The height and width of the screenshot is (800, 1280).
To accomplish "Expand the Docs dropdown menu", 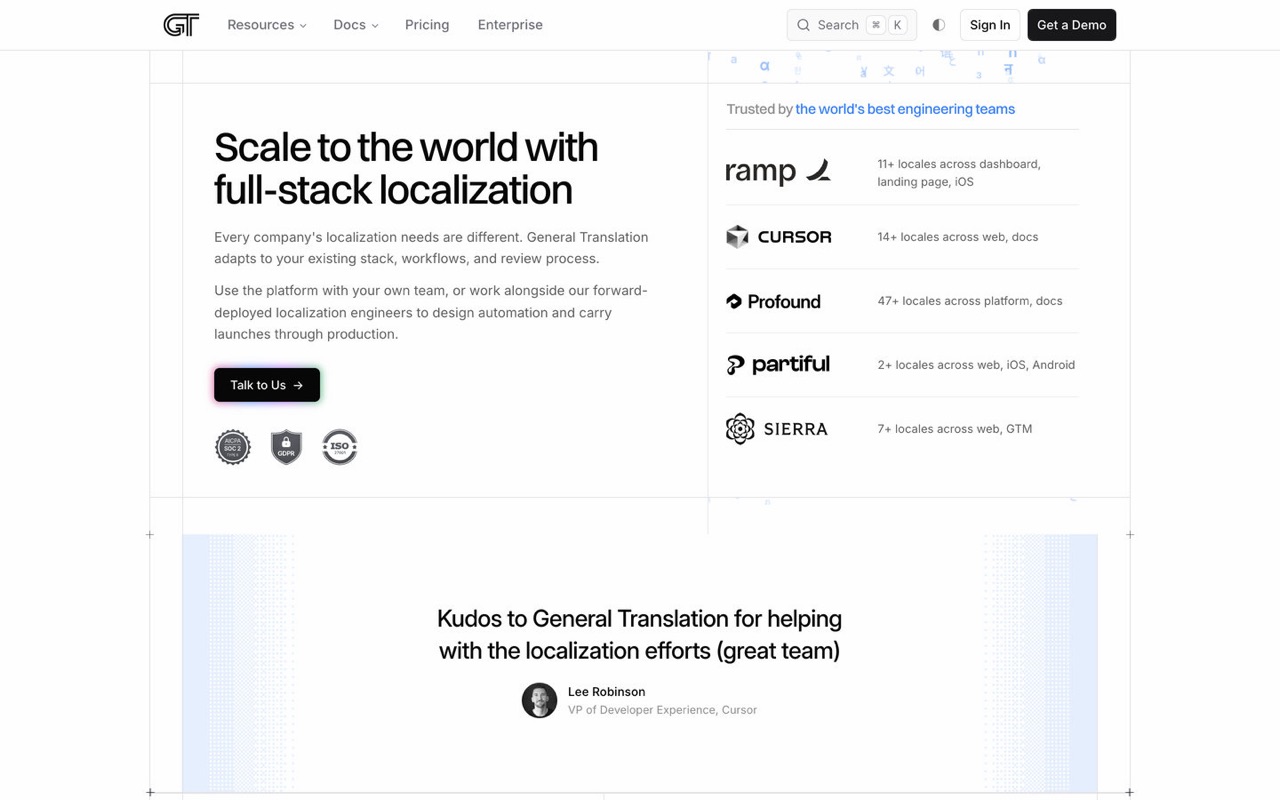I will (356, 25).
